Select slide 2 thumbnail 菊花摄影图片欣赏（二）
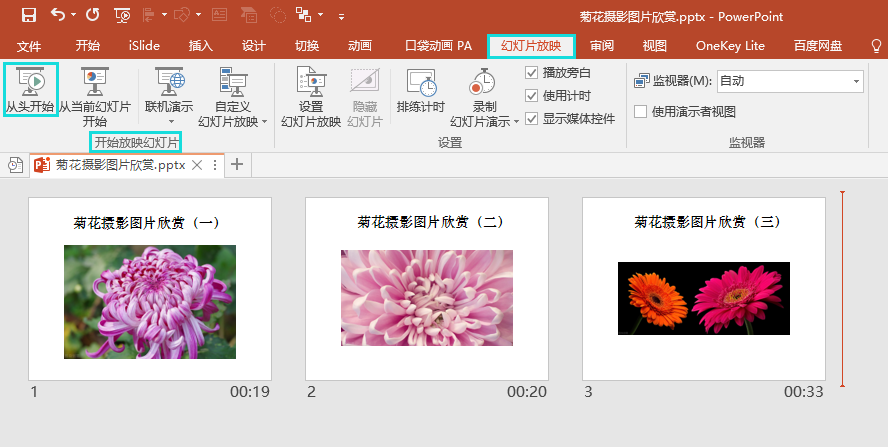 (427, 289)
